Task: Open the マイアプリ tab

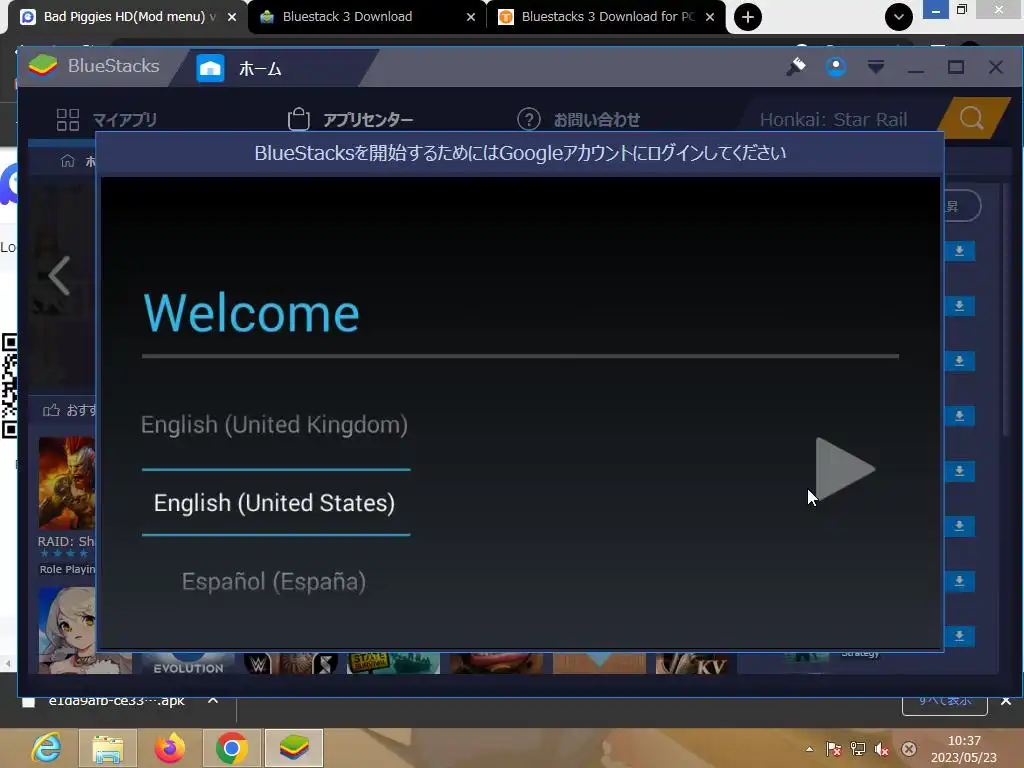Action: pos(106,120)
